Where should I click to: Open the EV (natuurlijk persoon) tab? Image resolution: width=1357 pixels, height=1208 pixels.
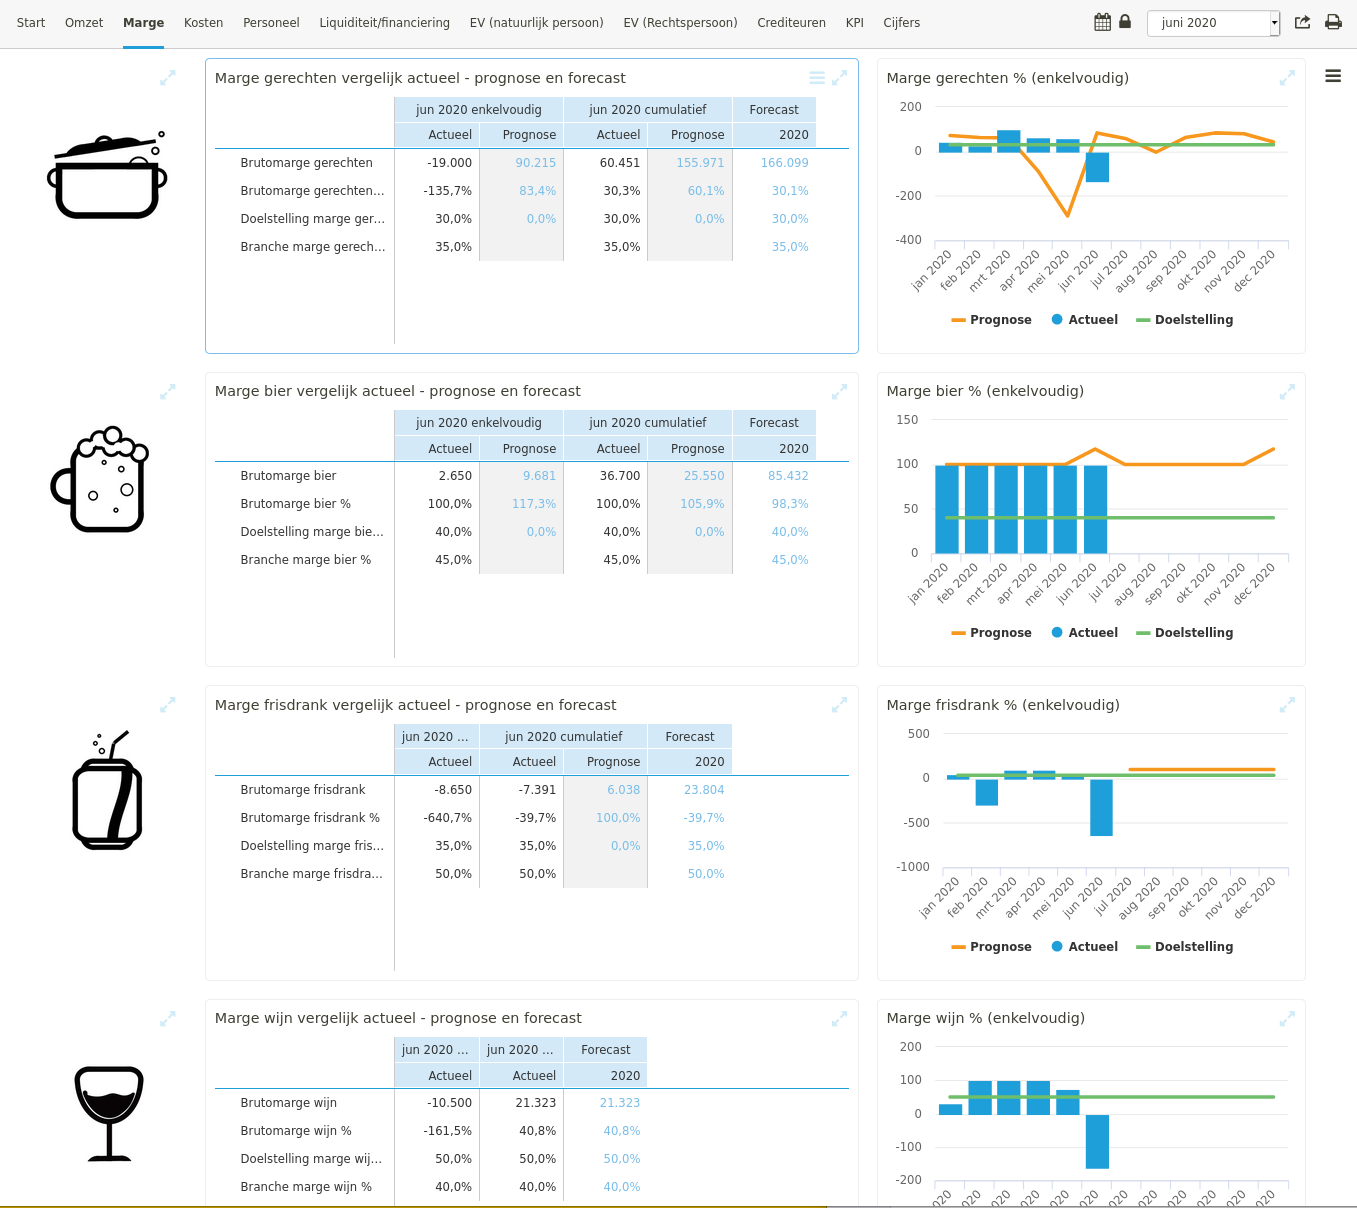pos(536,23)
